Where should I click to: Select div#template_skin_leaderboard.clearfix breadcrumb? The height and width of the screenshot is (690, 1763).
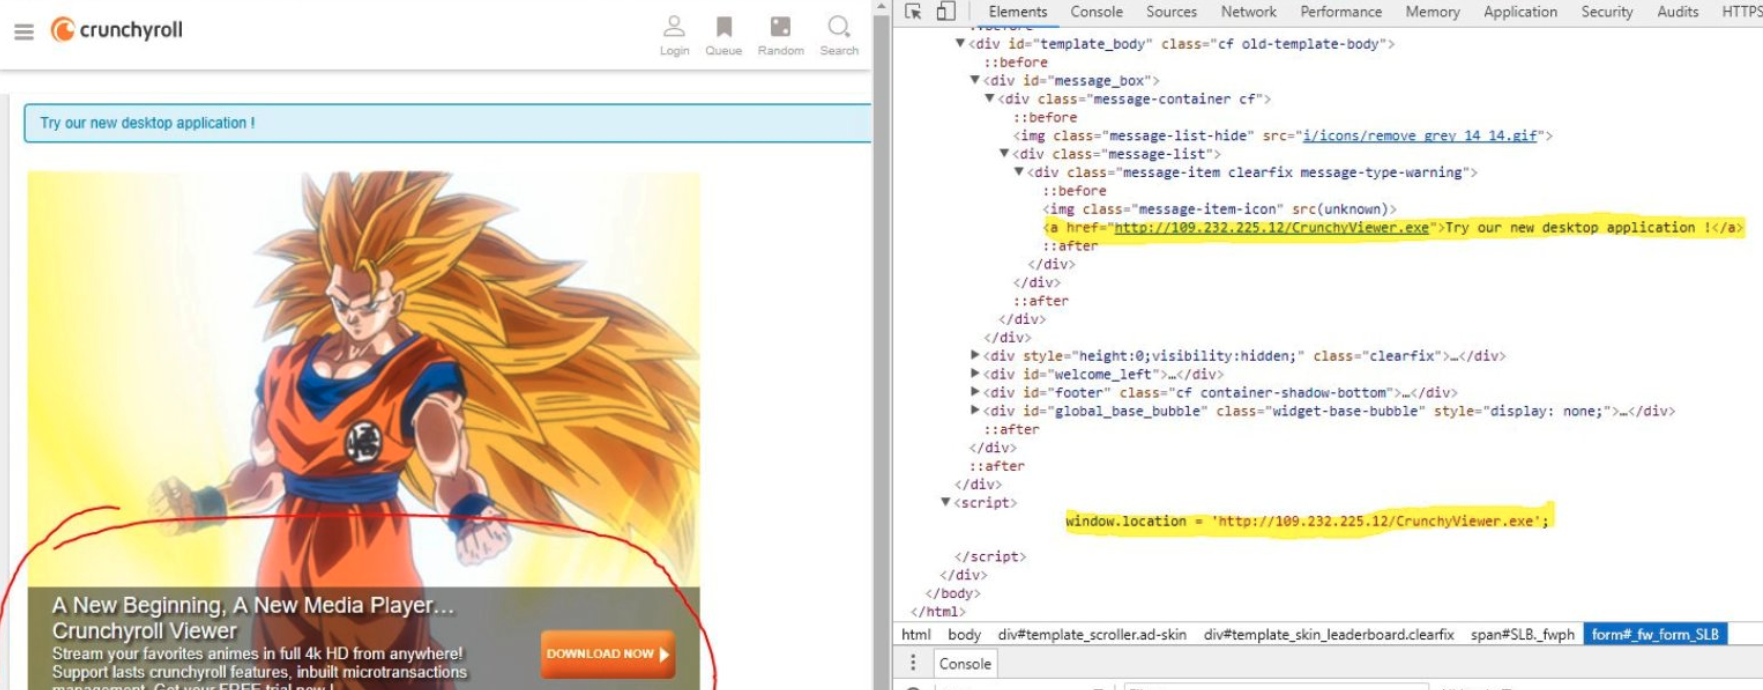(1329, 634)
